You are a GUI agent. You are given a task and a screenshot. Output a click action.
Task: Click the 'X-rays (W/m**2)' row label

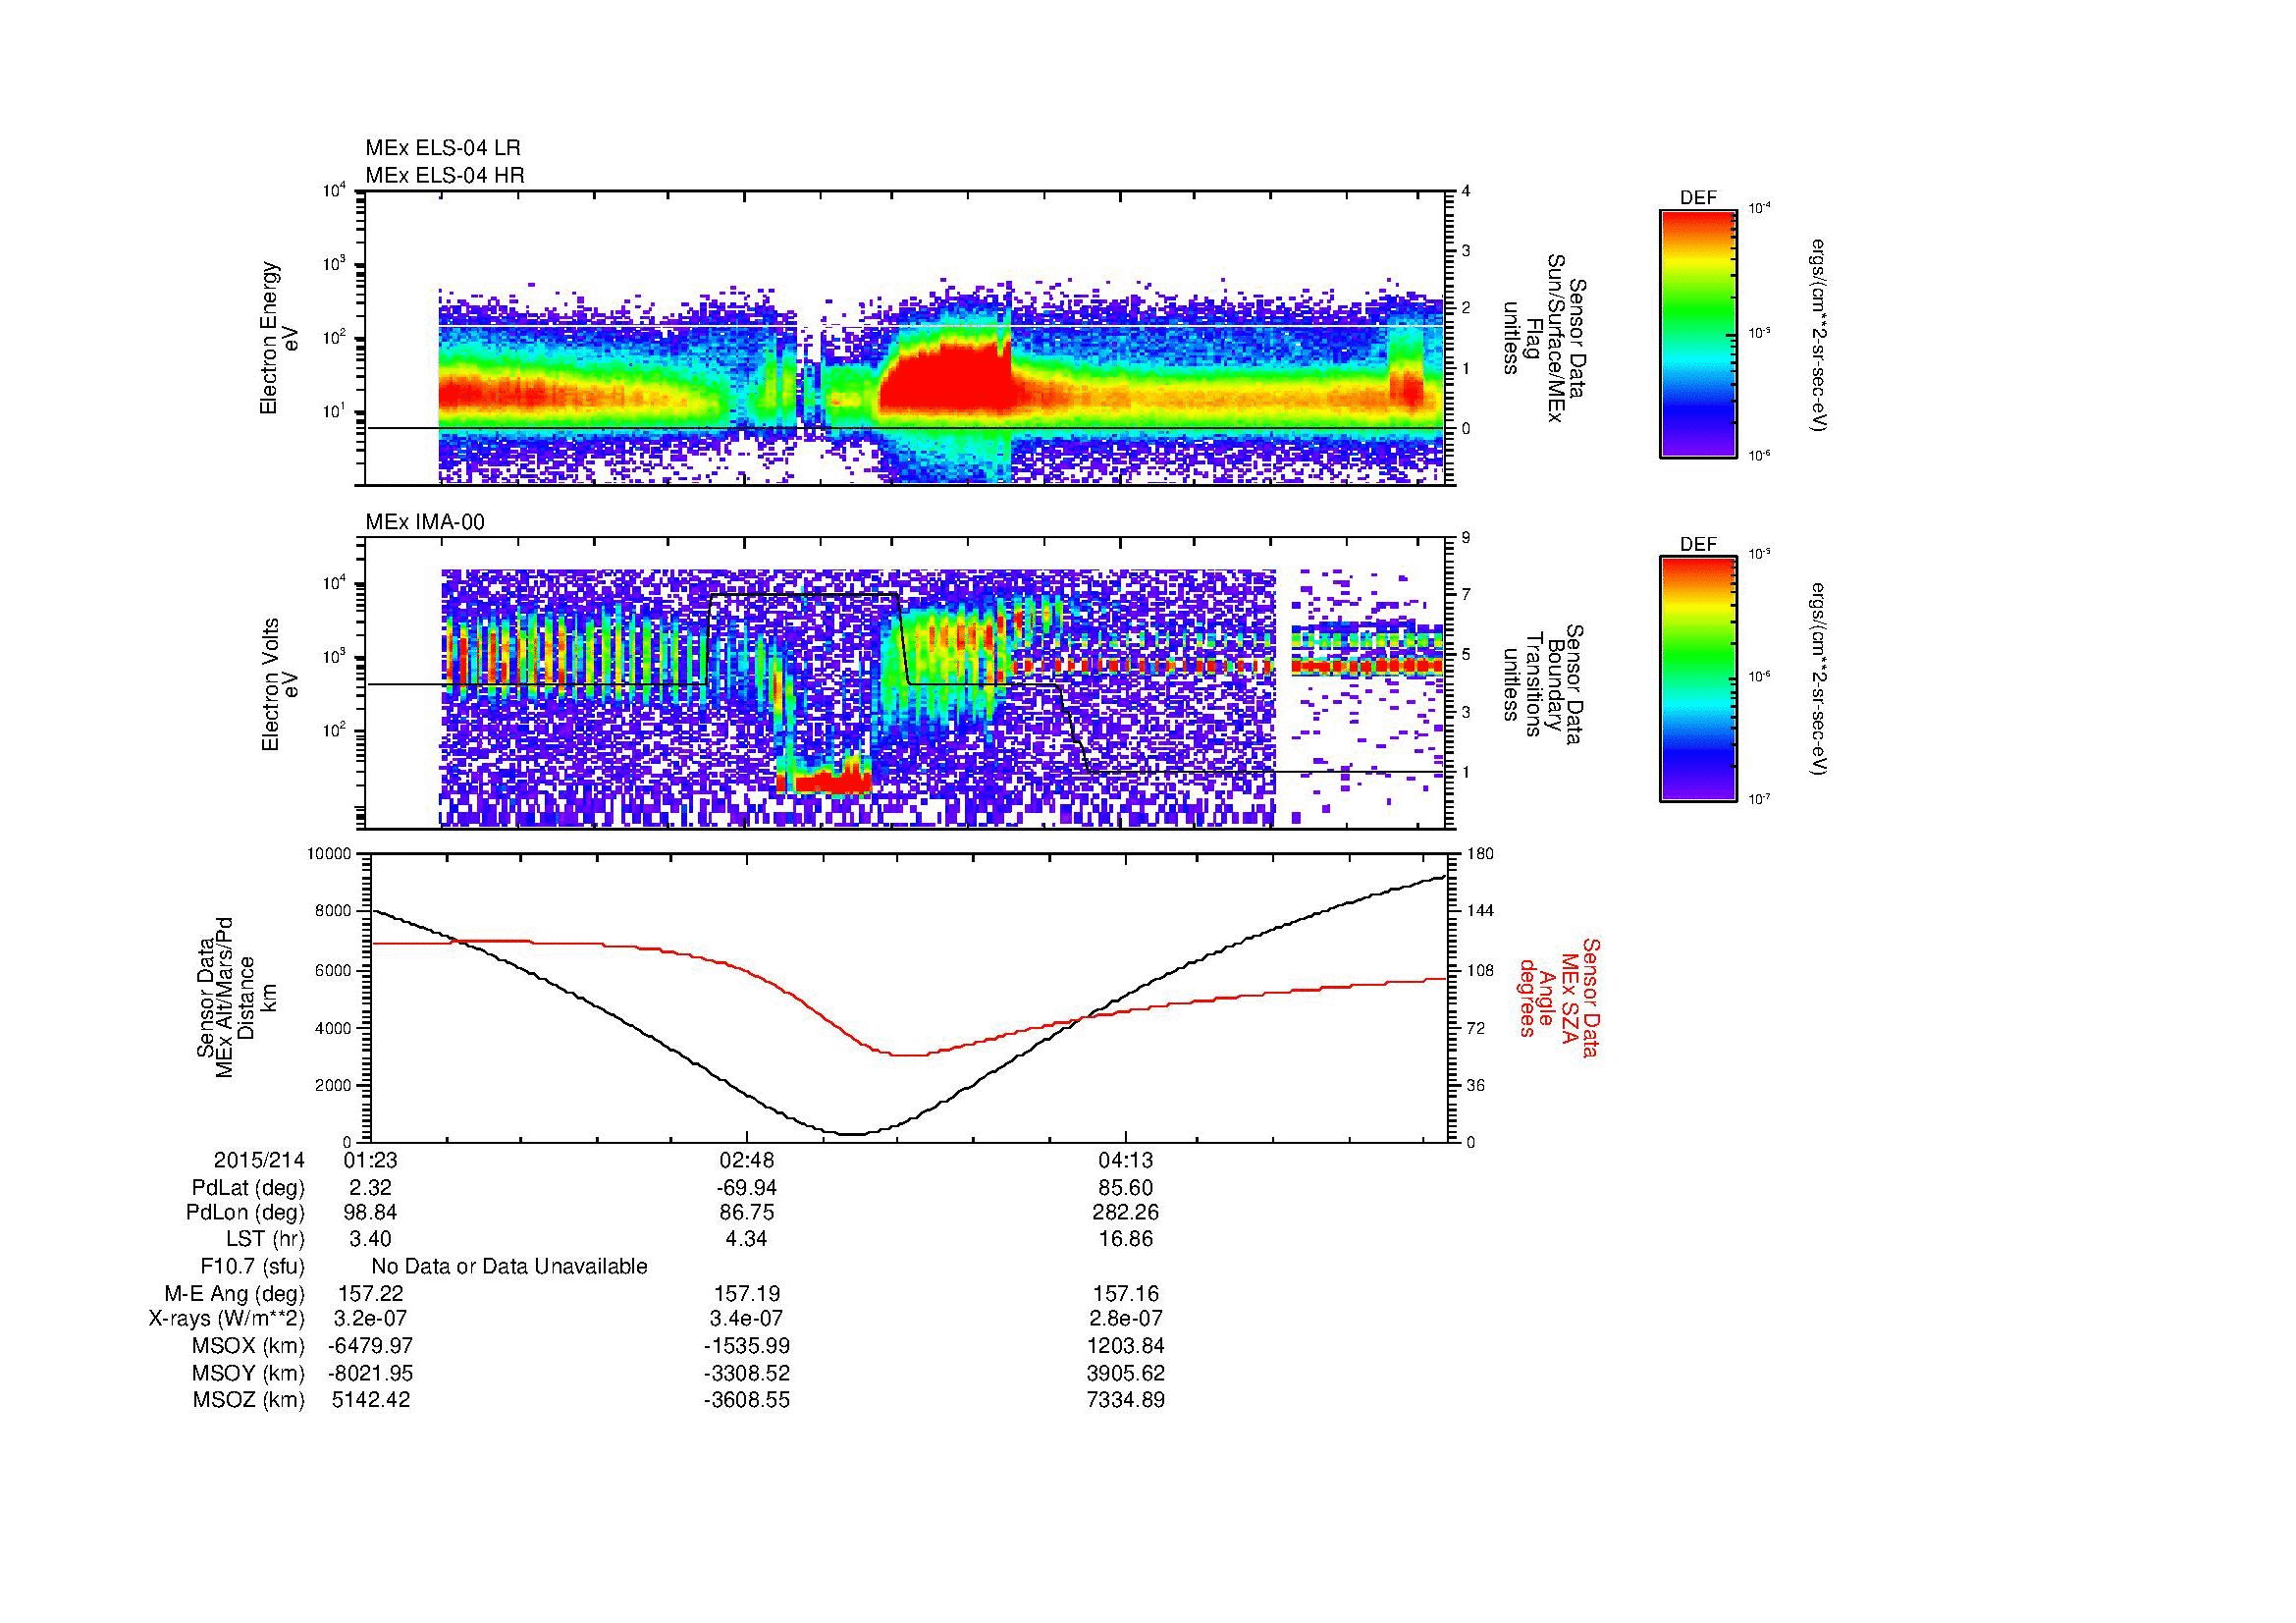tap(227, 1319)
